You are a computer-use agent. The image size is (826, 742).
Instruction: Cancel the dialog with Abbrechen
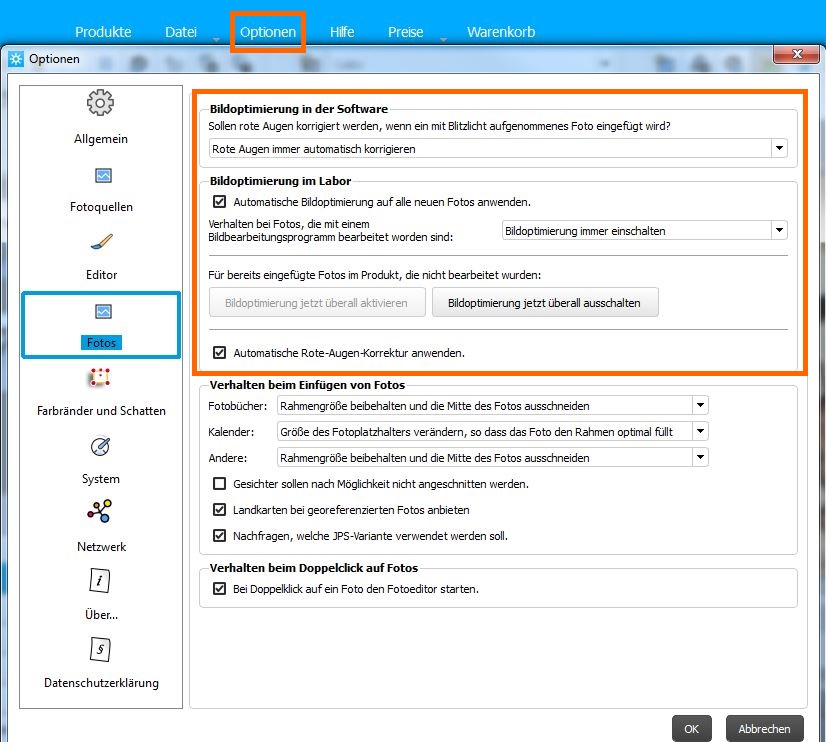(x=765, y=729)
